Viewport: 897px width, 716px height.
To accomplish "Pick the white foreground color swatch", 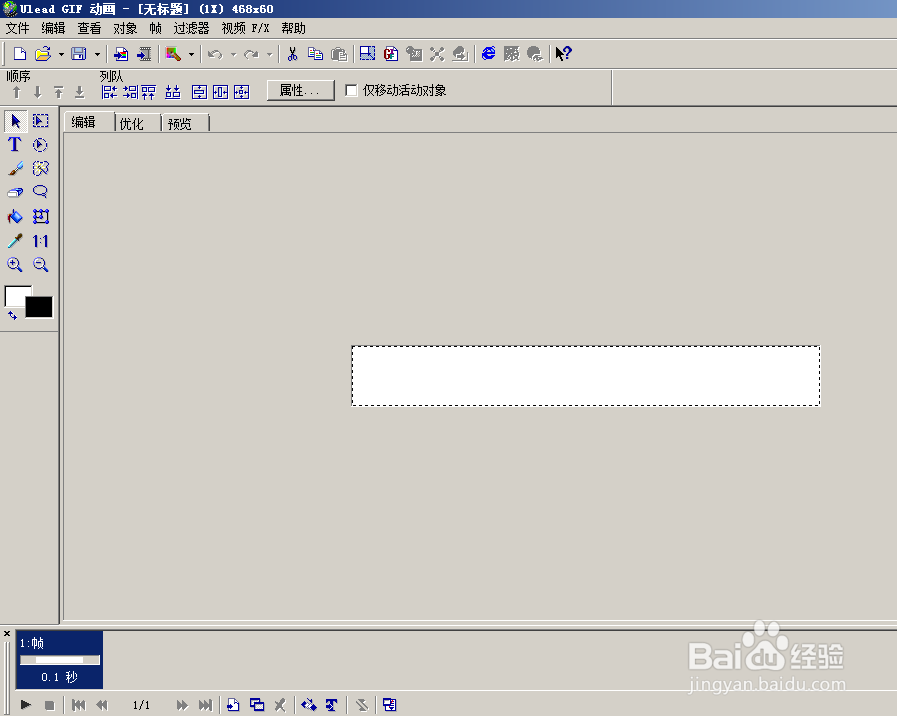I will [x=15, y=295].
